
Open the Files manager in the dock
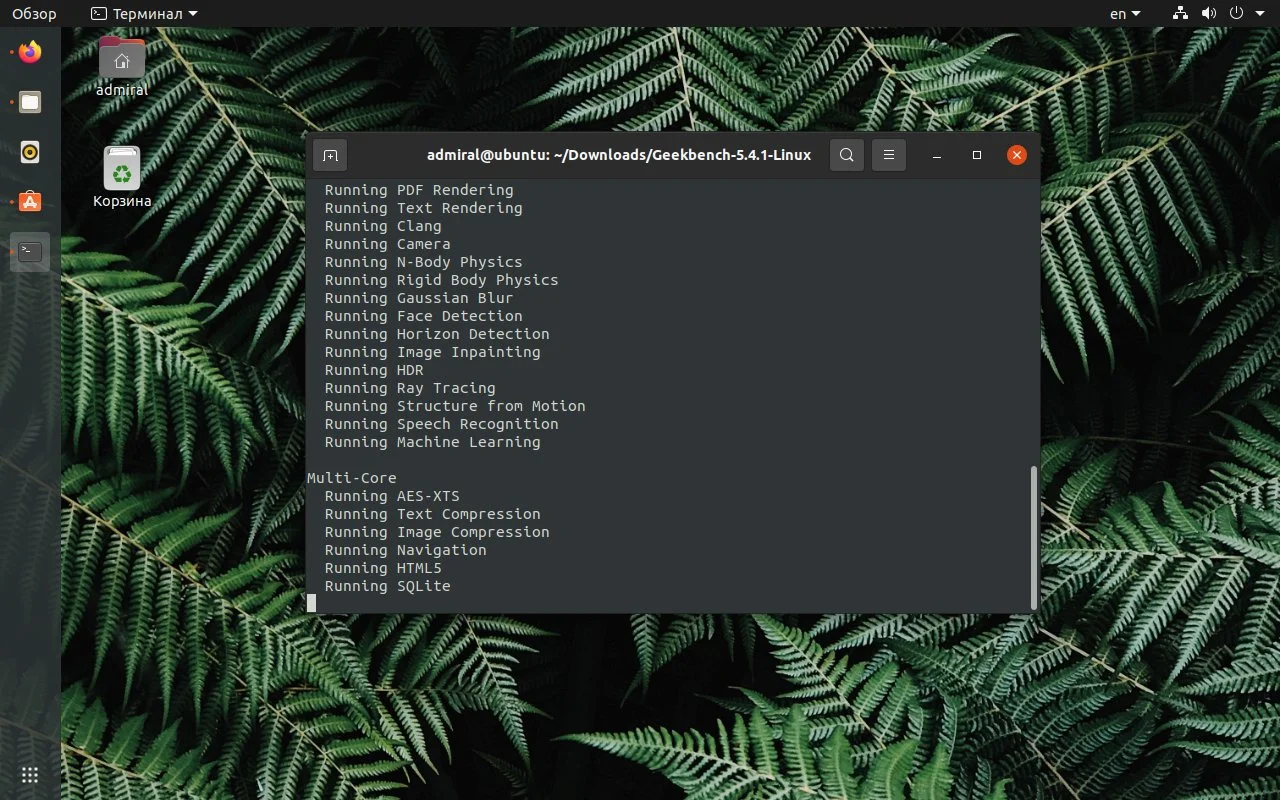30,102
